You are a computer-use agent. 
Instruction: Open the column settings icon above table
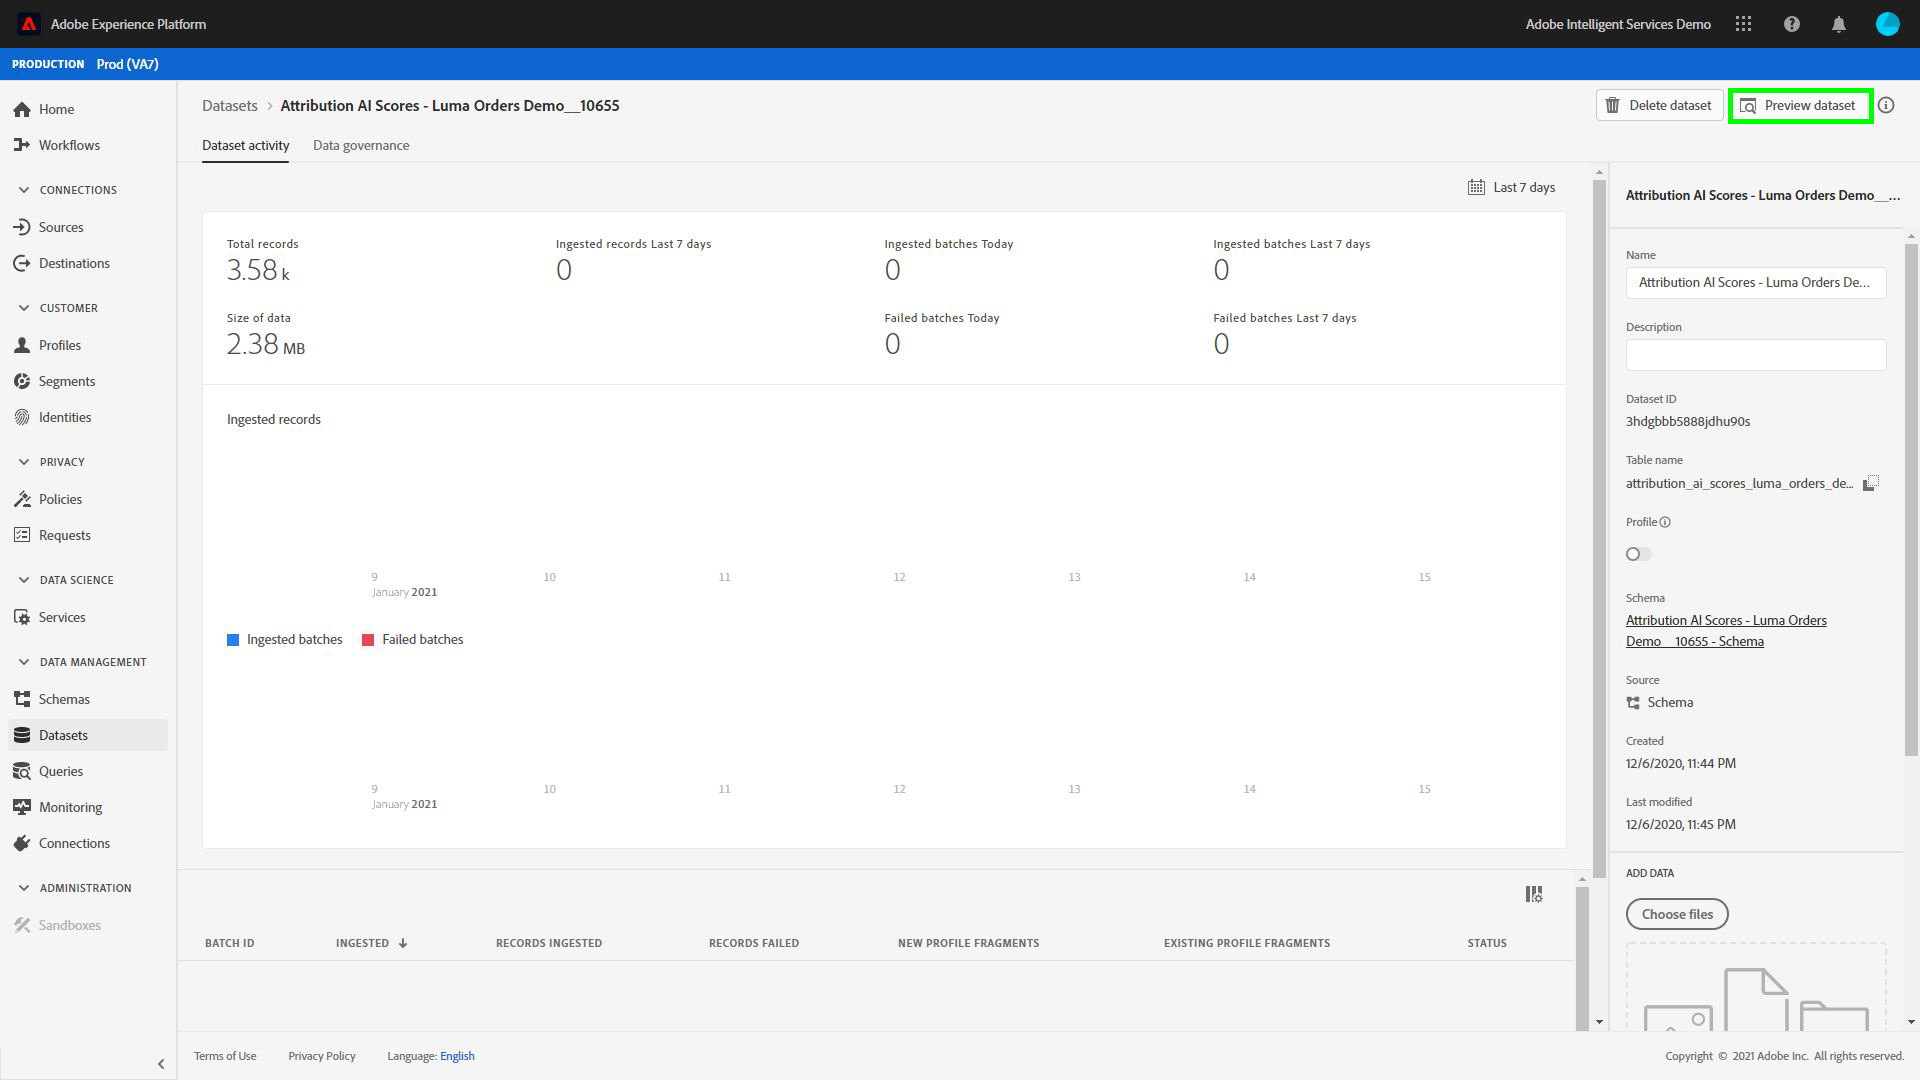tap(1533, 894)
